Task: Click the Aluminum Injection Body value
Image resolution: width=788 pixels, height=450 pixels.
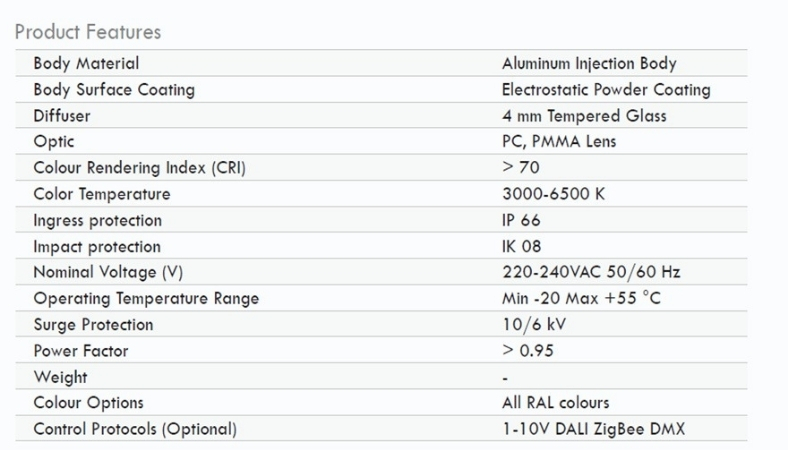Action: pyautogui.click(x=589, y=63)
